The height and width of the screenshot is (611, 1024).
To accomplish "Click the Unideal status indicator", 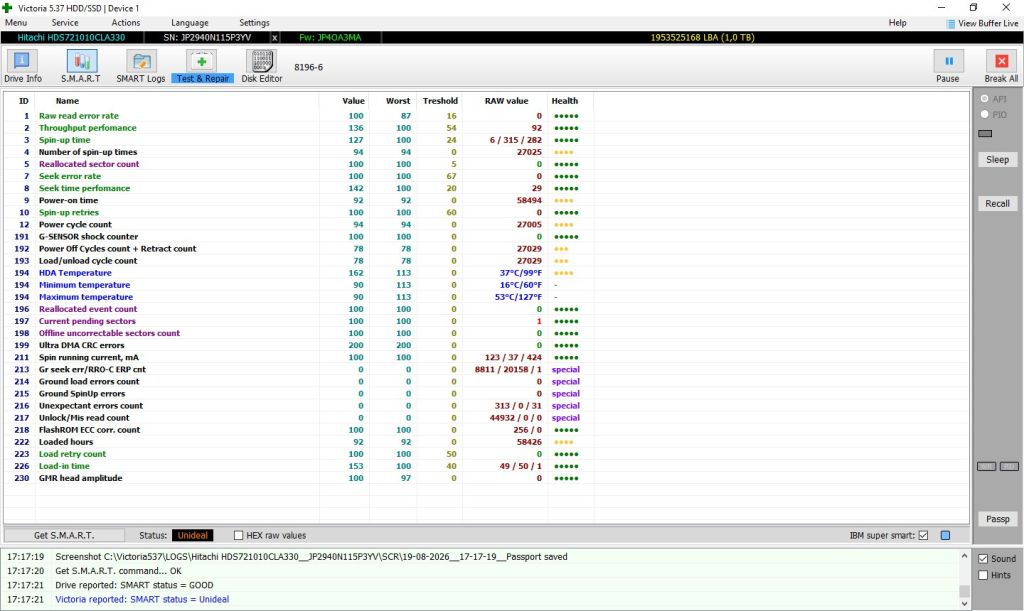I will pyautogui.click(x=193, y=535).
